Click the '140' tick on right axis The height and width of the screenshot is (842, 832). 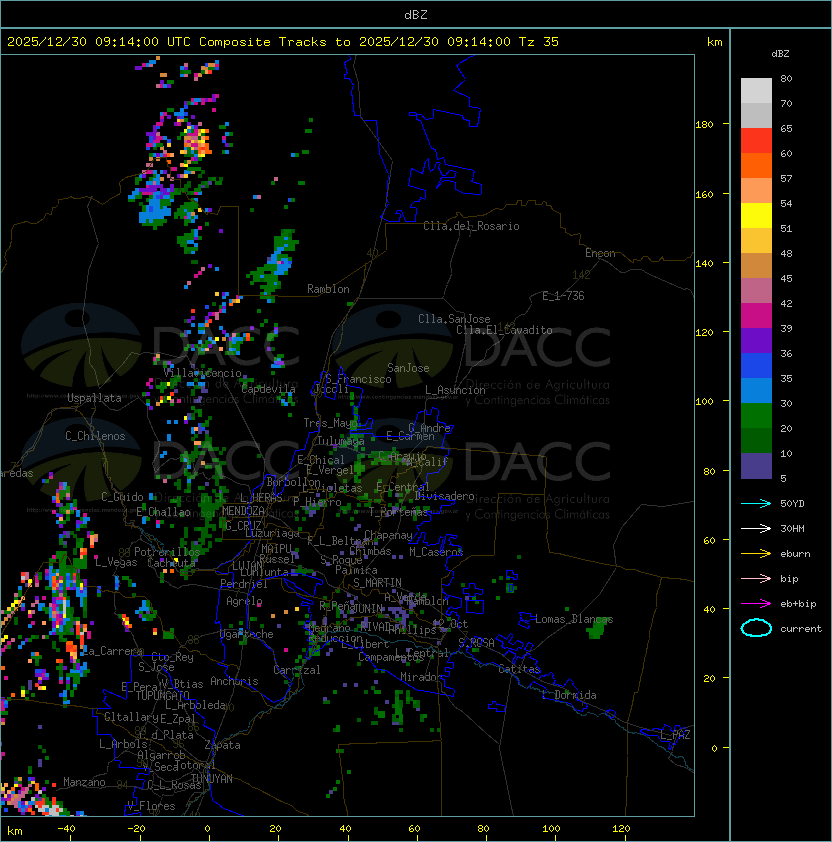tap(704, 263)
